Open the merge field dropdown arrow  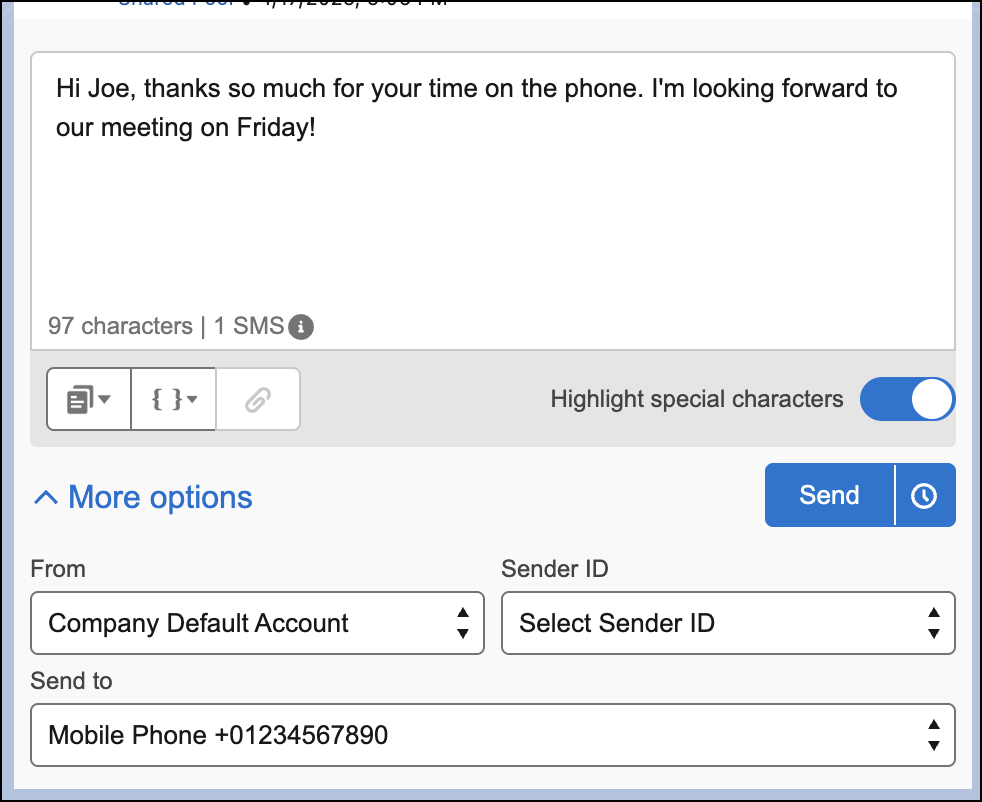192,399
